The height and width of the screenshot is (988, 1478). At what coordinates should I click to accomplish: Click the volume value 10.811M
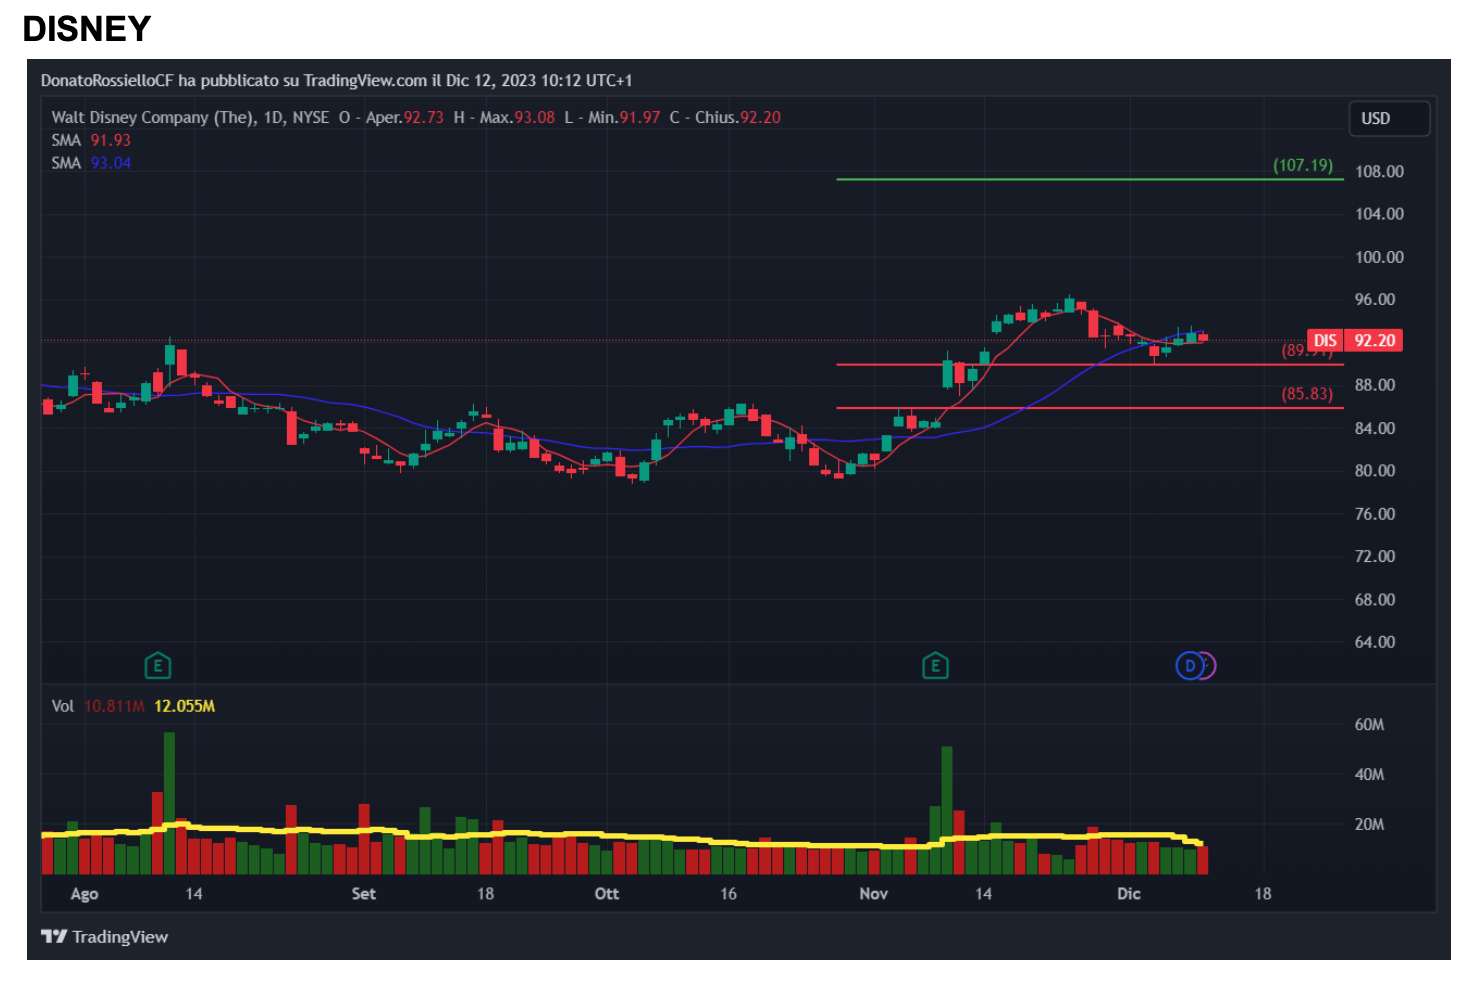click(x=114, y=706)
